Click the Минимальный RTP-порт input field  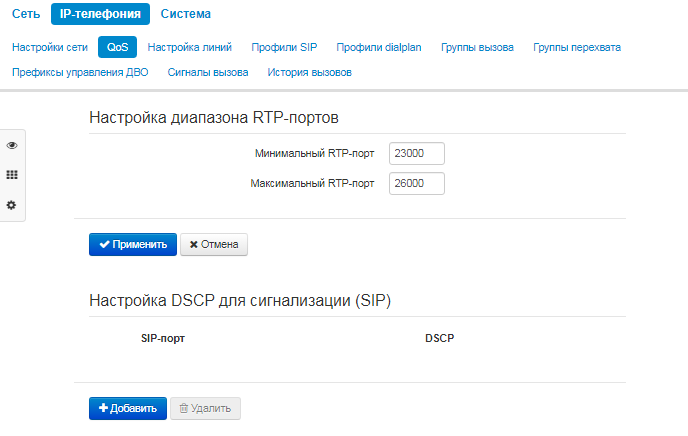tap(416, 154)
